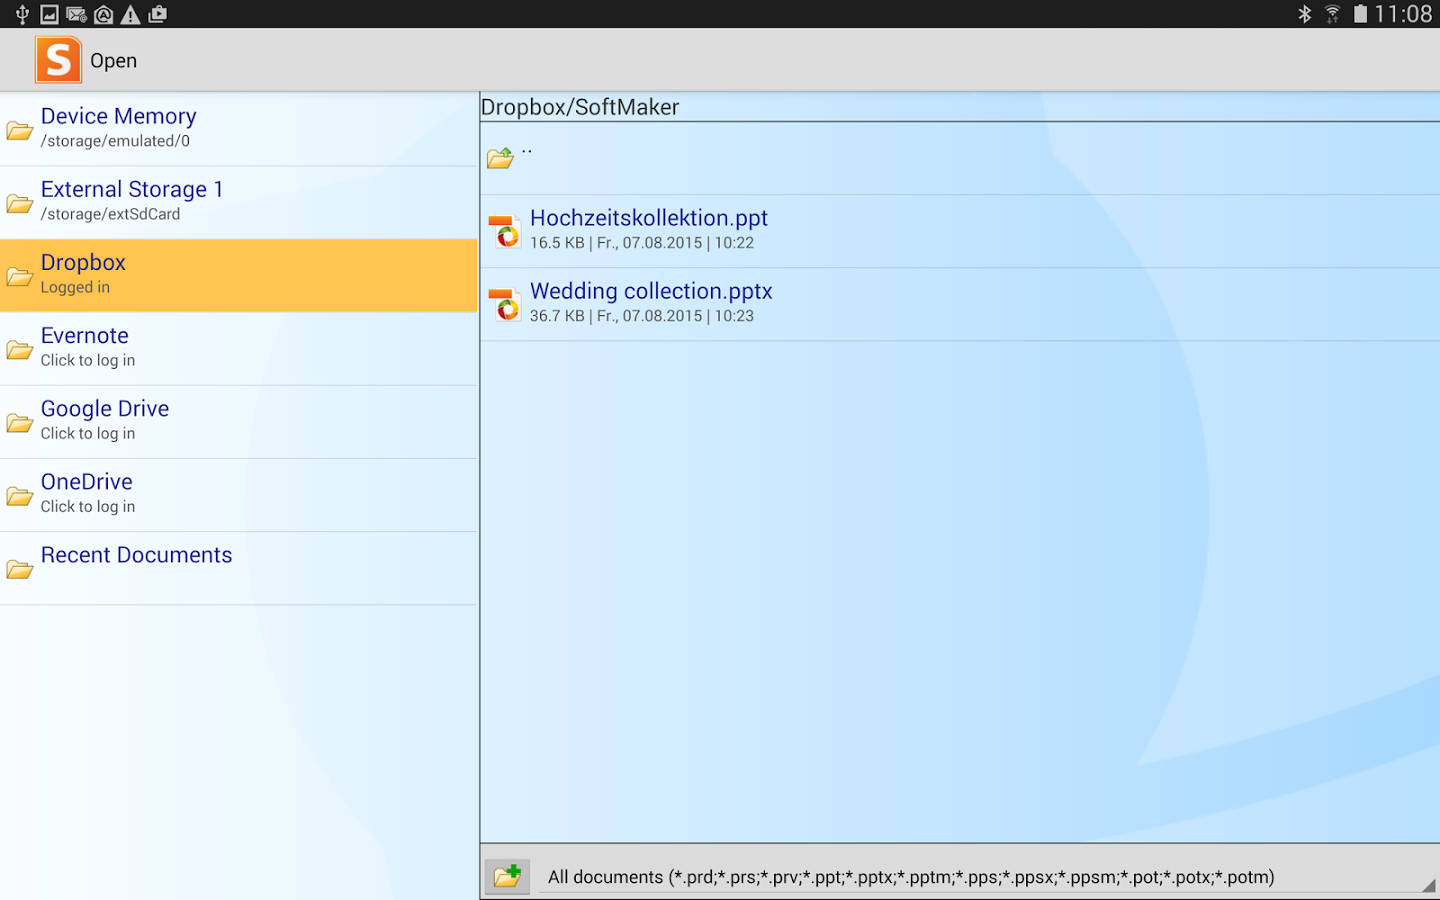
Task: Open Wedding collection.pptx file
Action: point(960,304)
